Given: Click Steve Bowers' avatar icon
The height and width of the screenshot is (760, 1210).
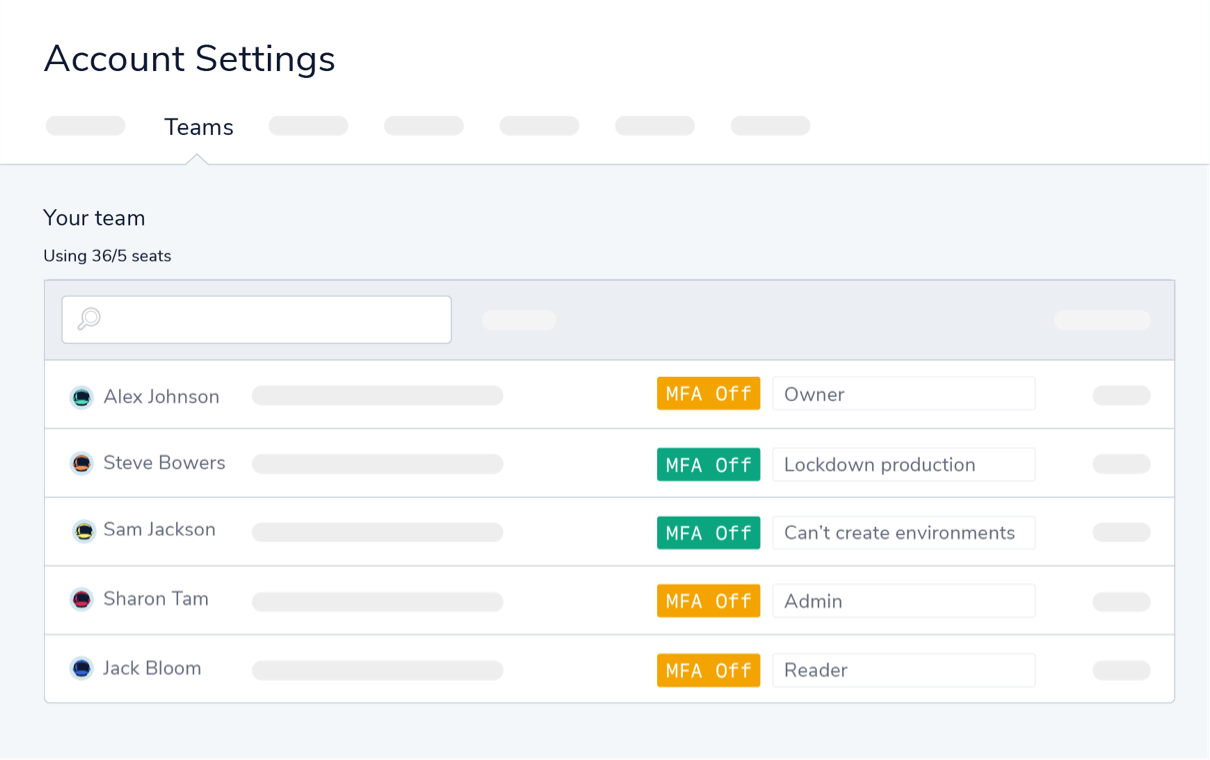Looking at the screenshot, I should 81,463.
